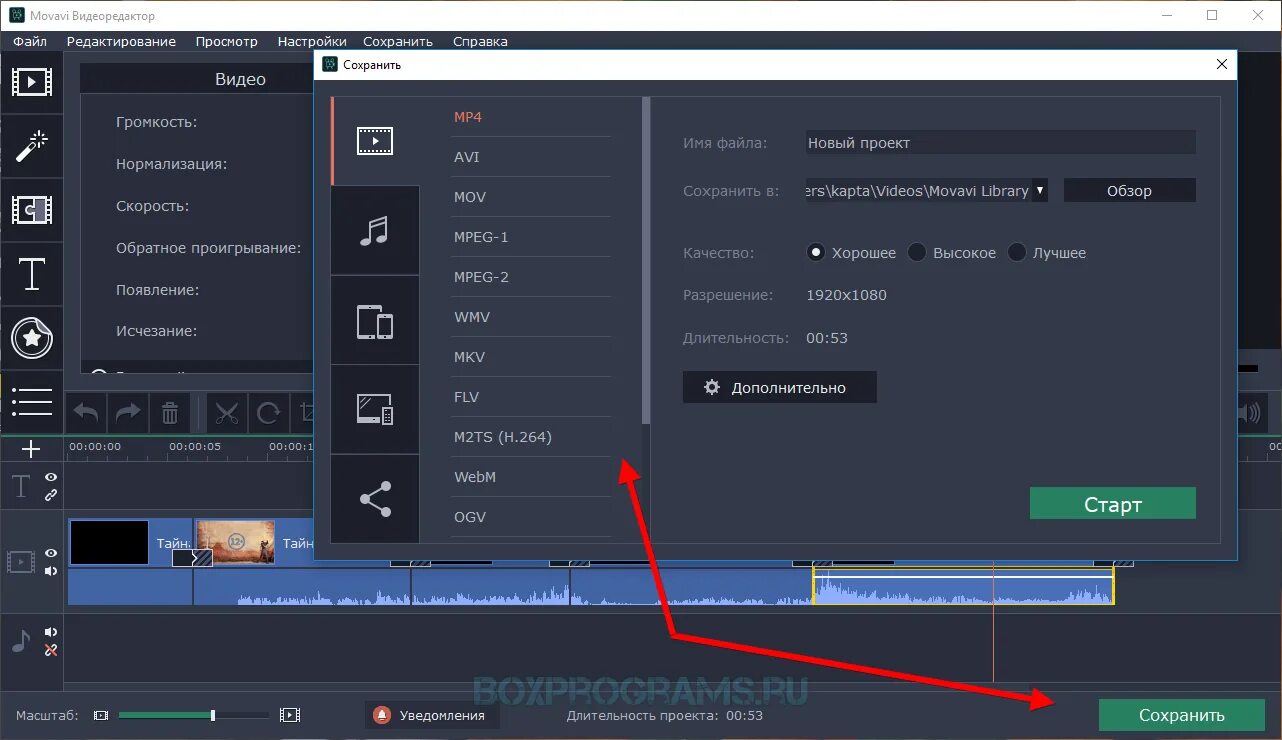Toggle title track visibility eye
1282x740 pixels.
point(50,478)
